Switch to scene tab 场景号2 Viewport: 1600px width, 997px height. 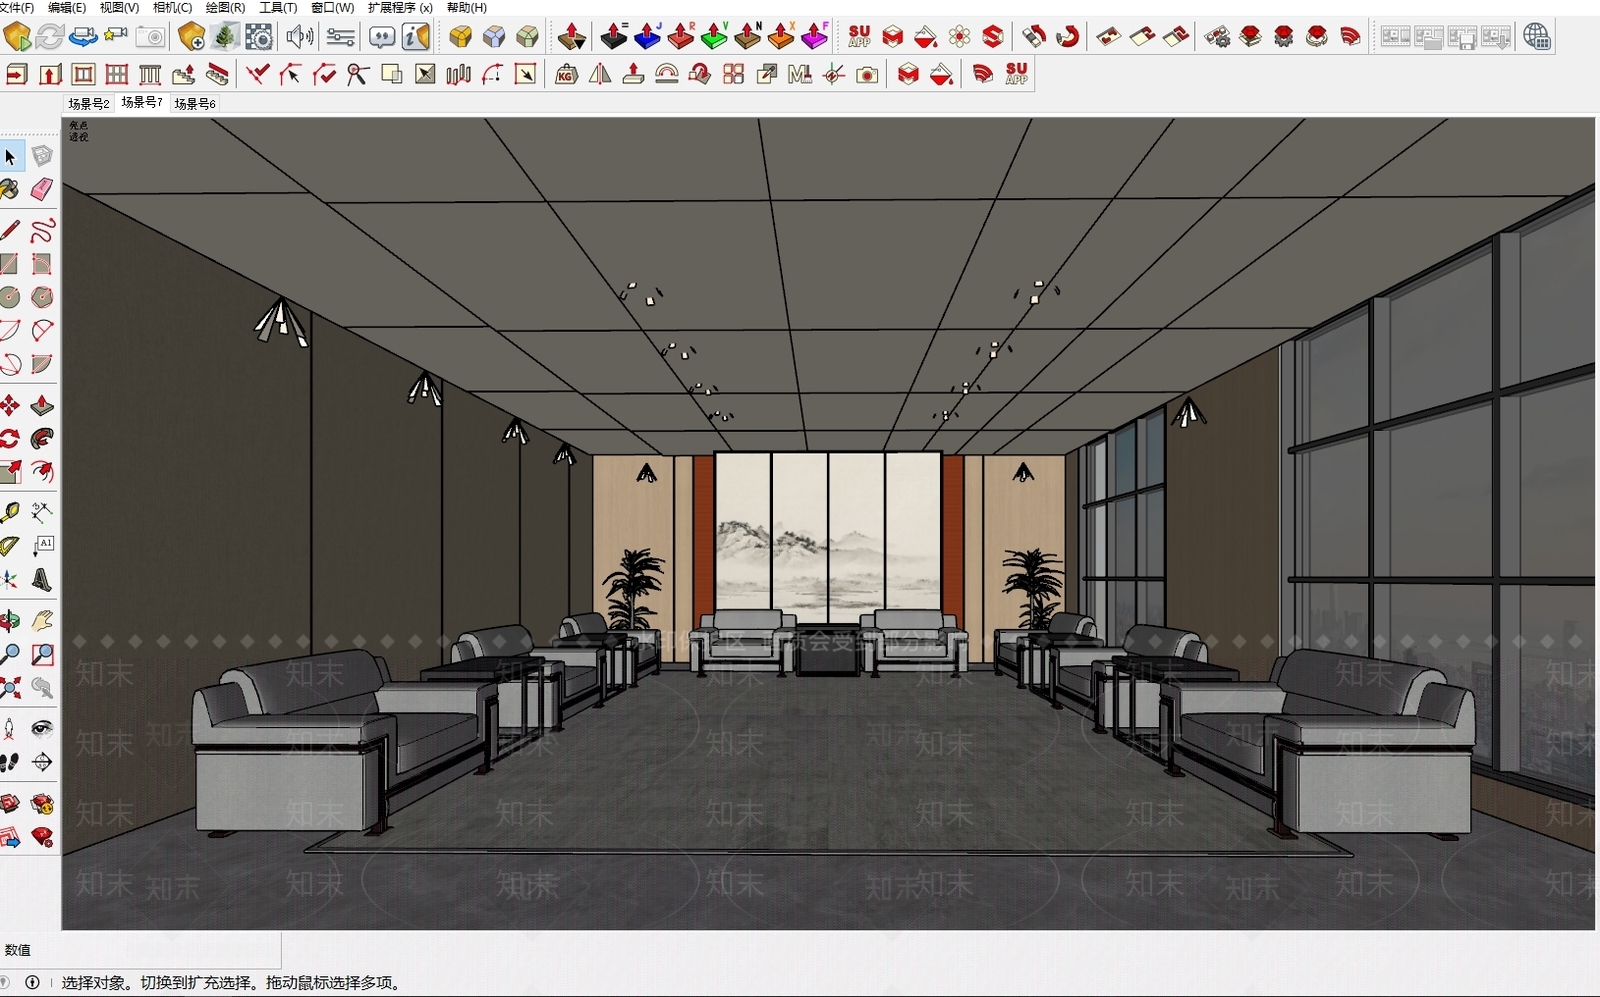click(x=89, y=103)
